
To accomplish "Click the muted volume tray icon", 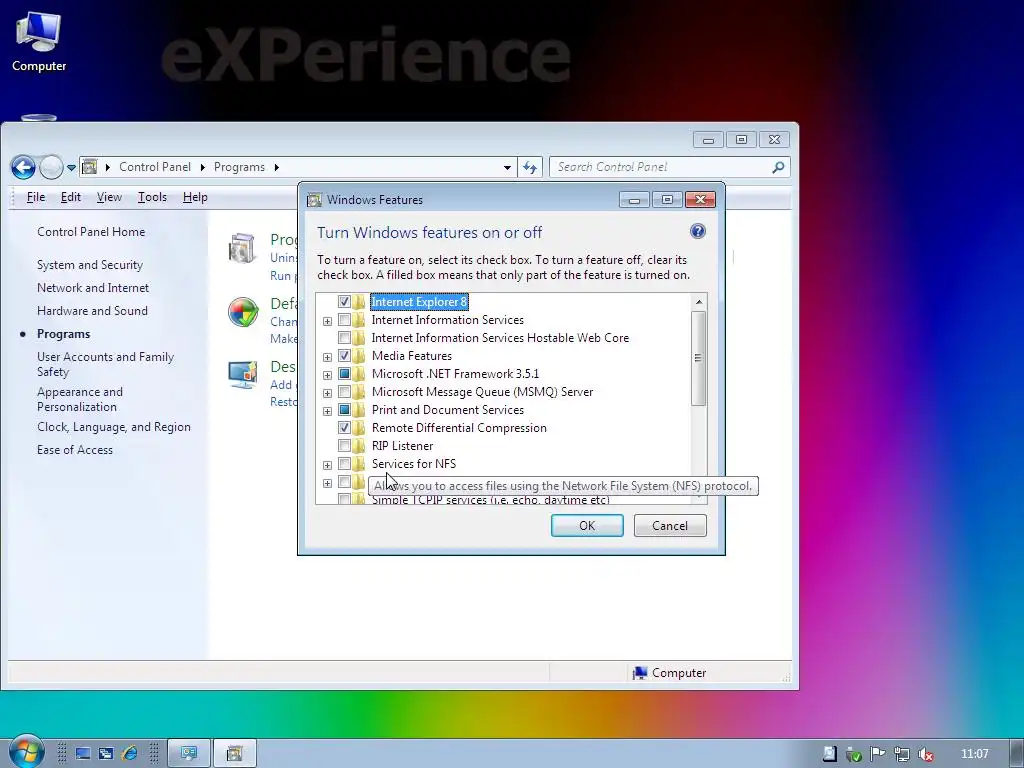I will click(x=925, y=754).
